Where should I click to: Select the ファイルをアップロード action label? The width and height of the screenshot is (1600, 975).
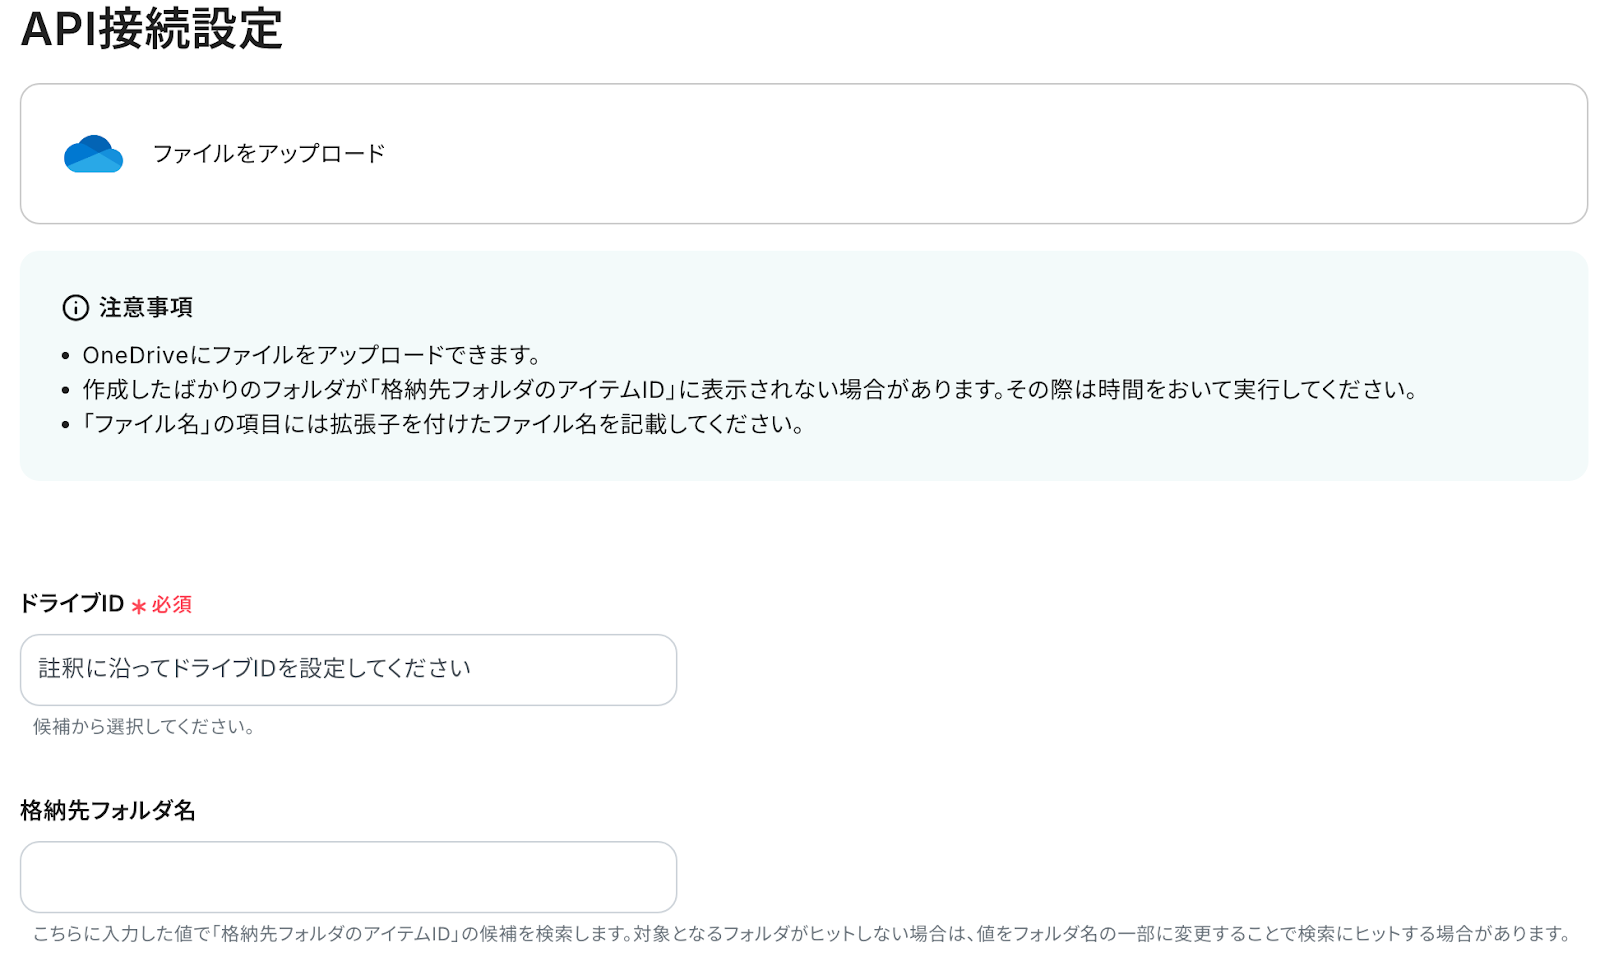269,154
